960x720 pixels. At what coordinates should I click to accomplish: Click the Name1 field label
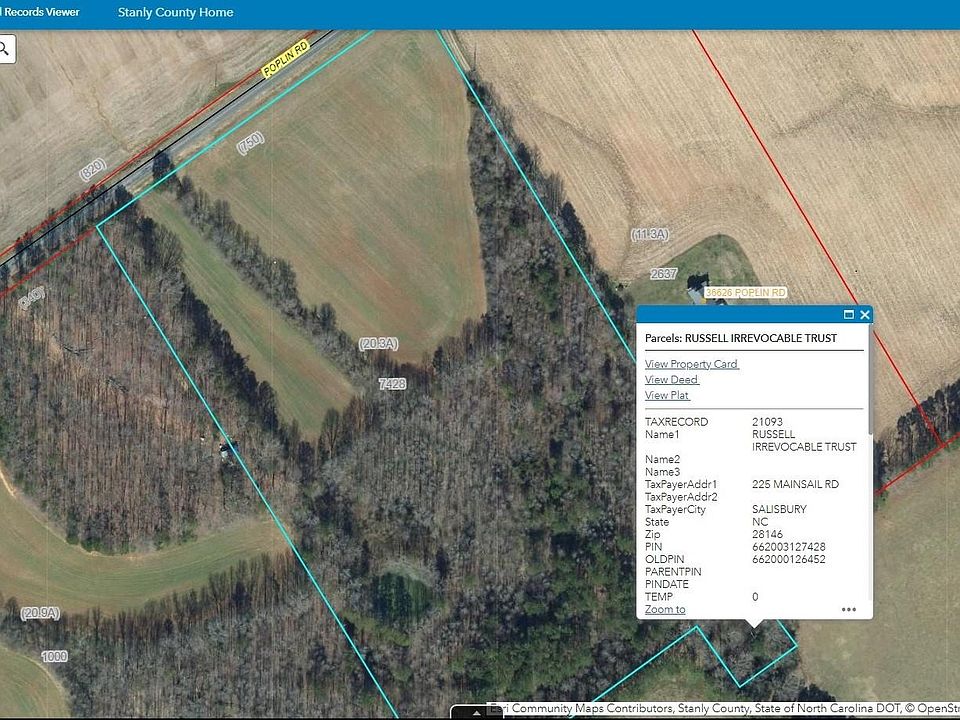(662, 435)
